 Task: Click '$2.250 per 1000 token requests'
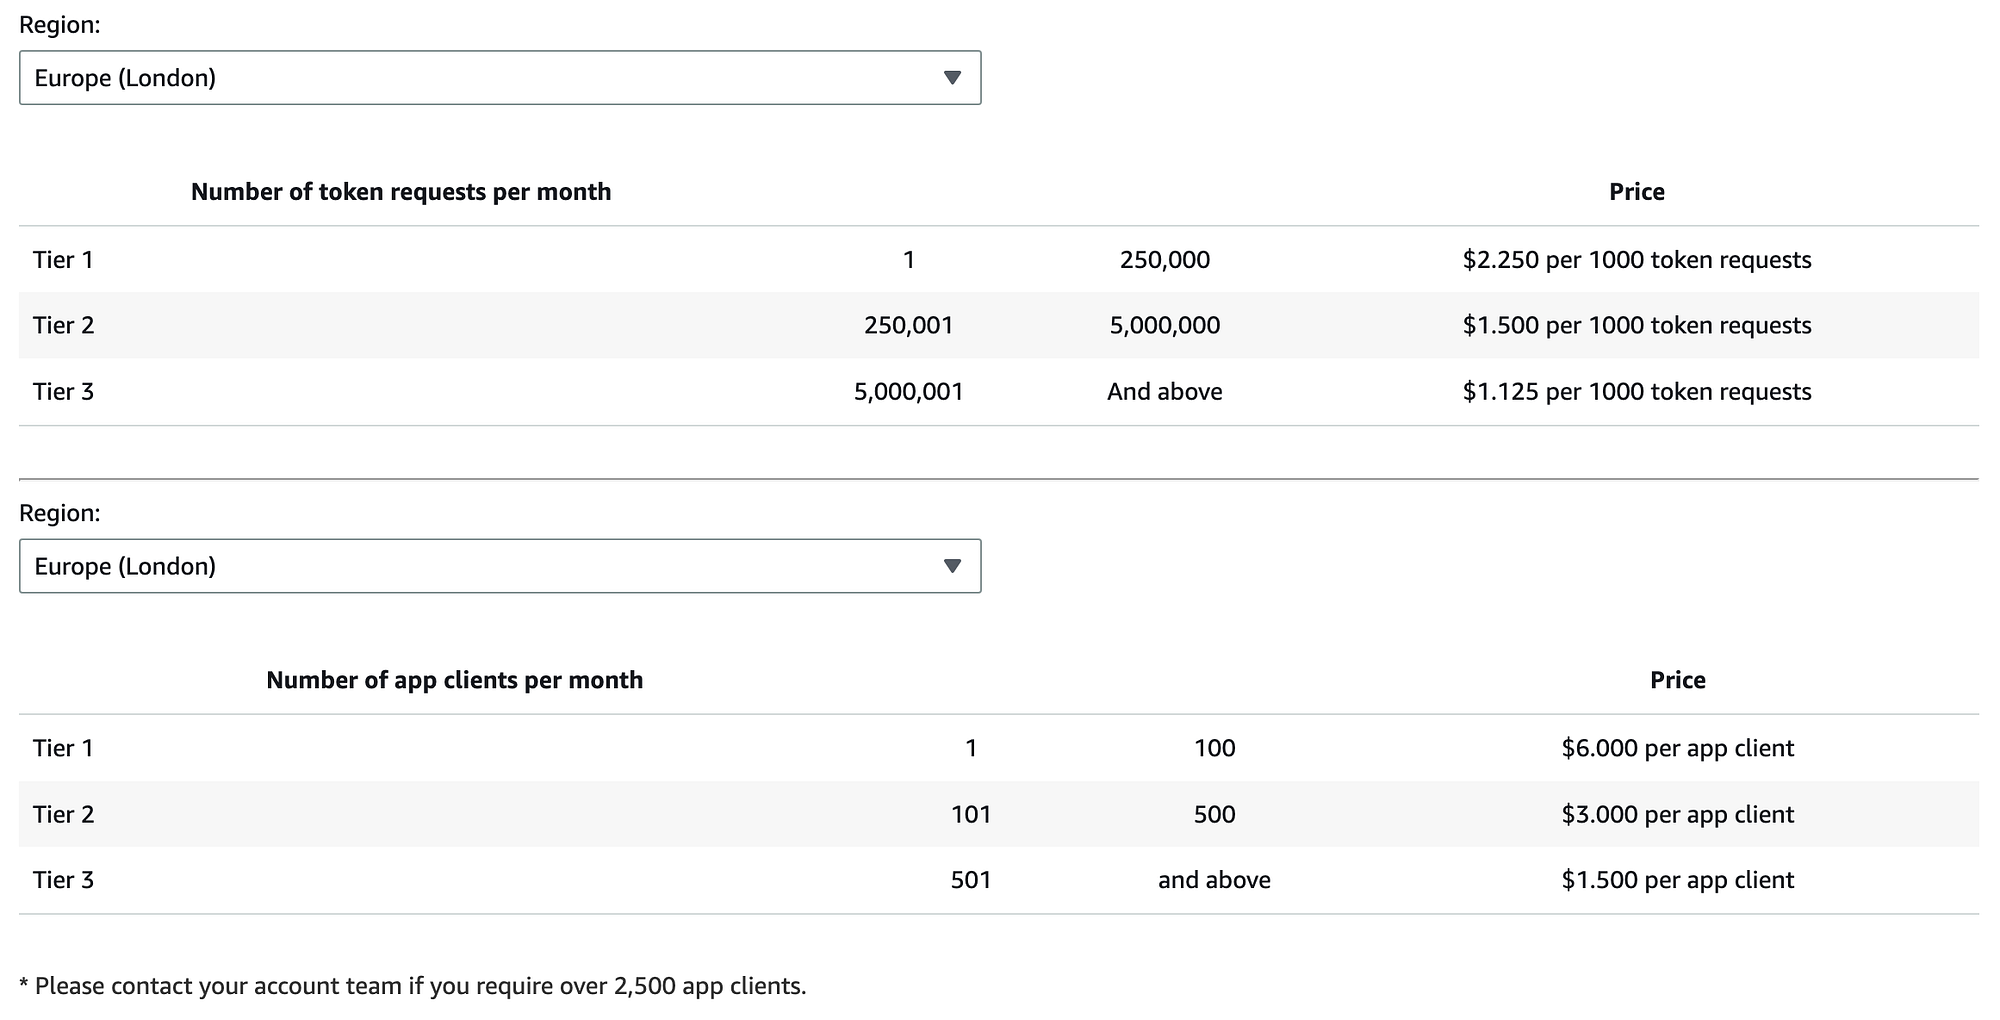click(x=1637, y=260)
